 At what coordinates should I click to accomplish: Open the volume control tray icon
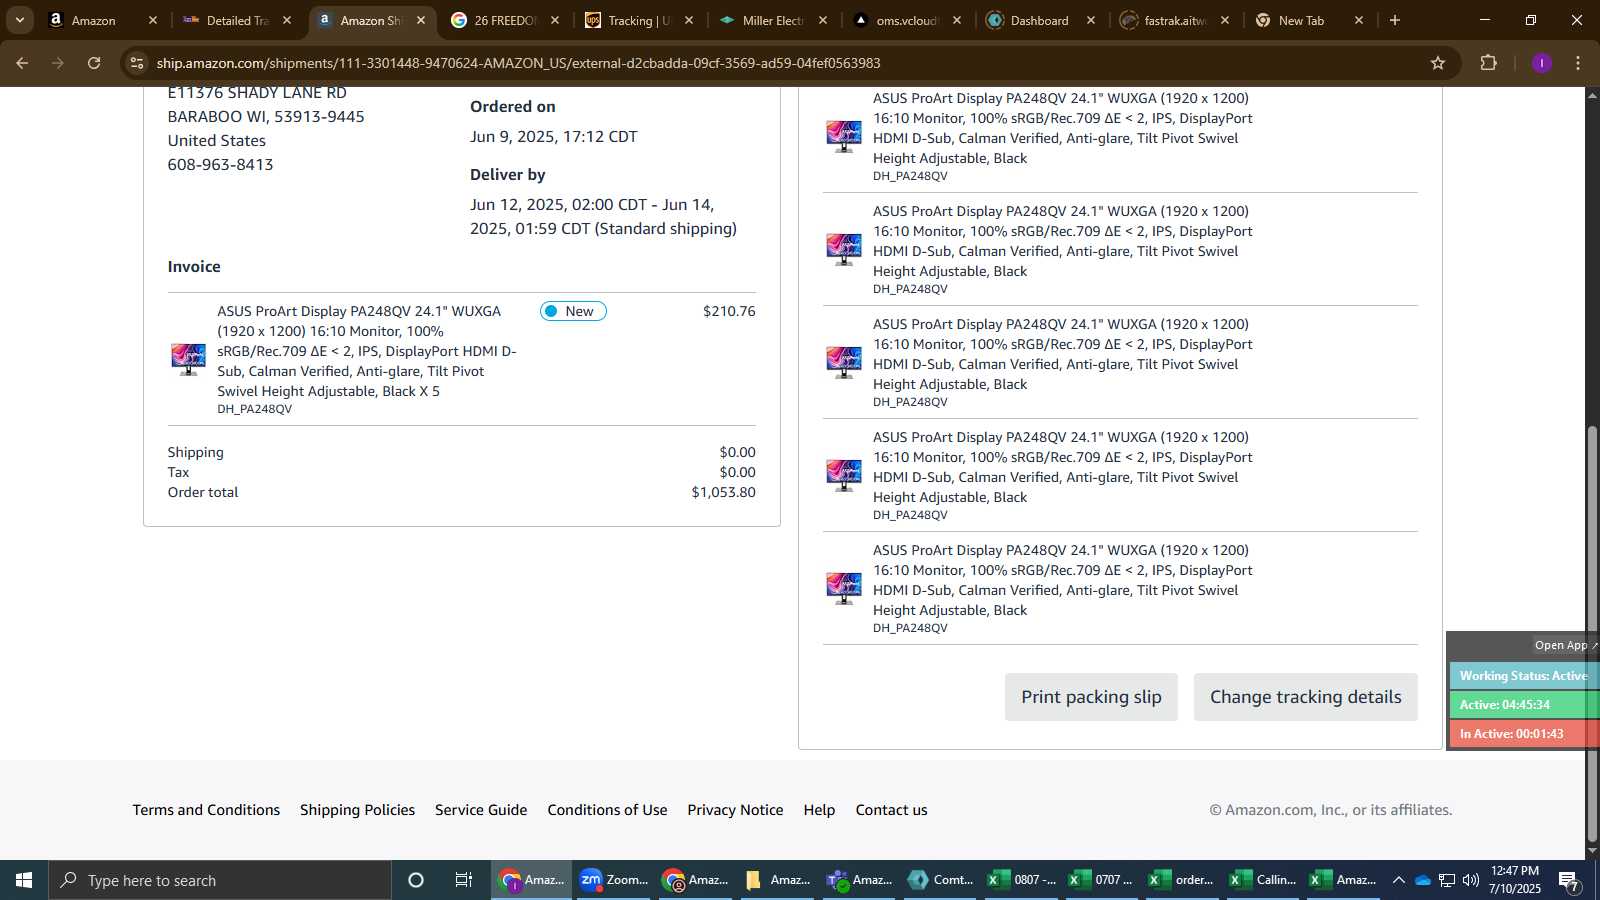(x=1470, y=880)
